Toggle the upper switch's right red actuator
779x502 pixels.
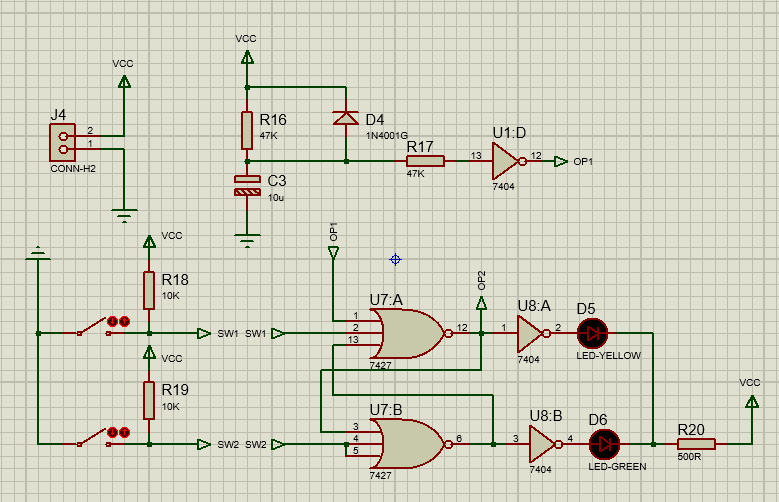pyautogui.click(x=124, y=322)
